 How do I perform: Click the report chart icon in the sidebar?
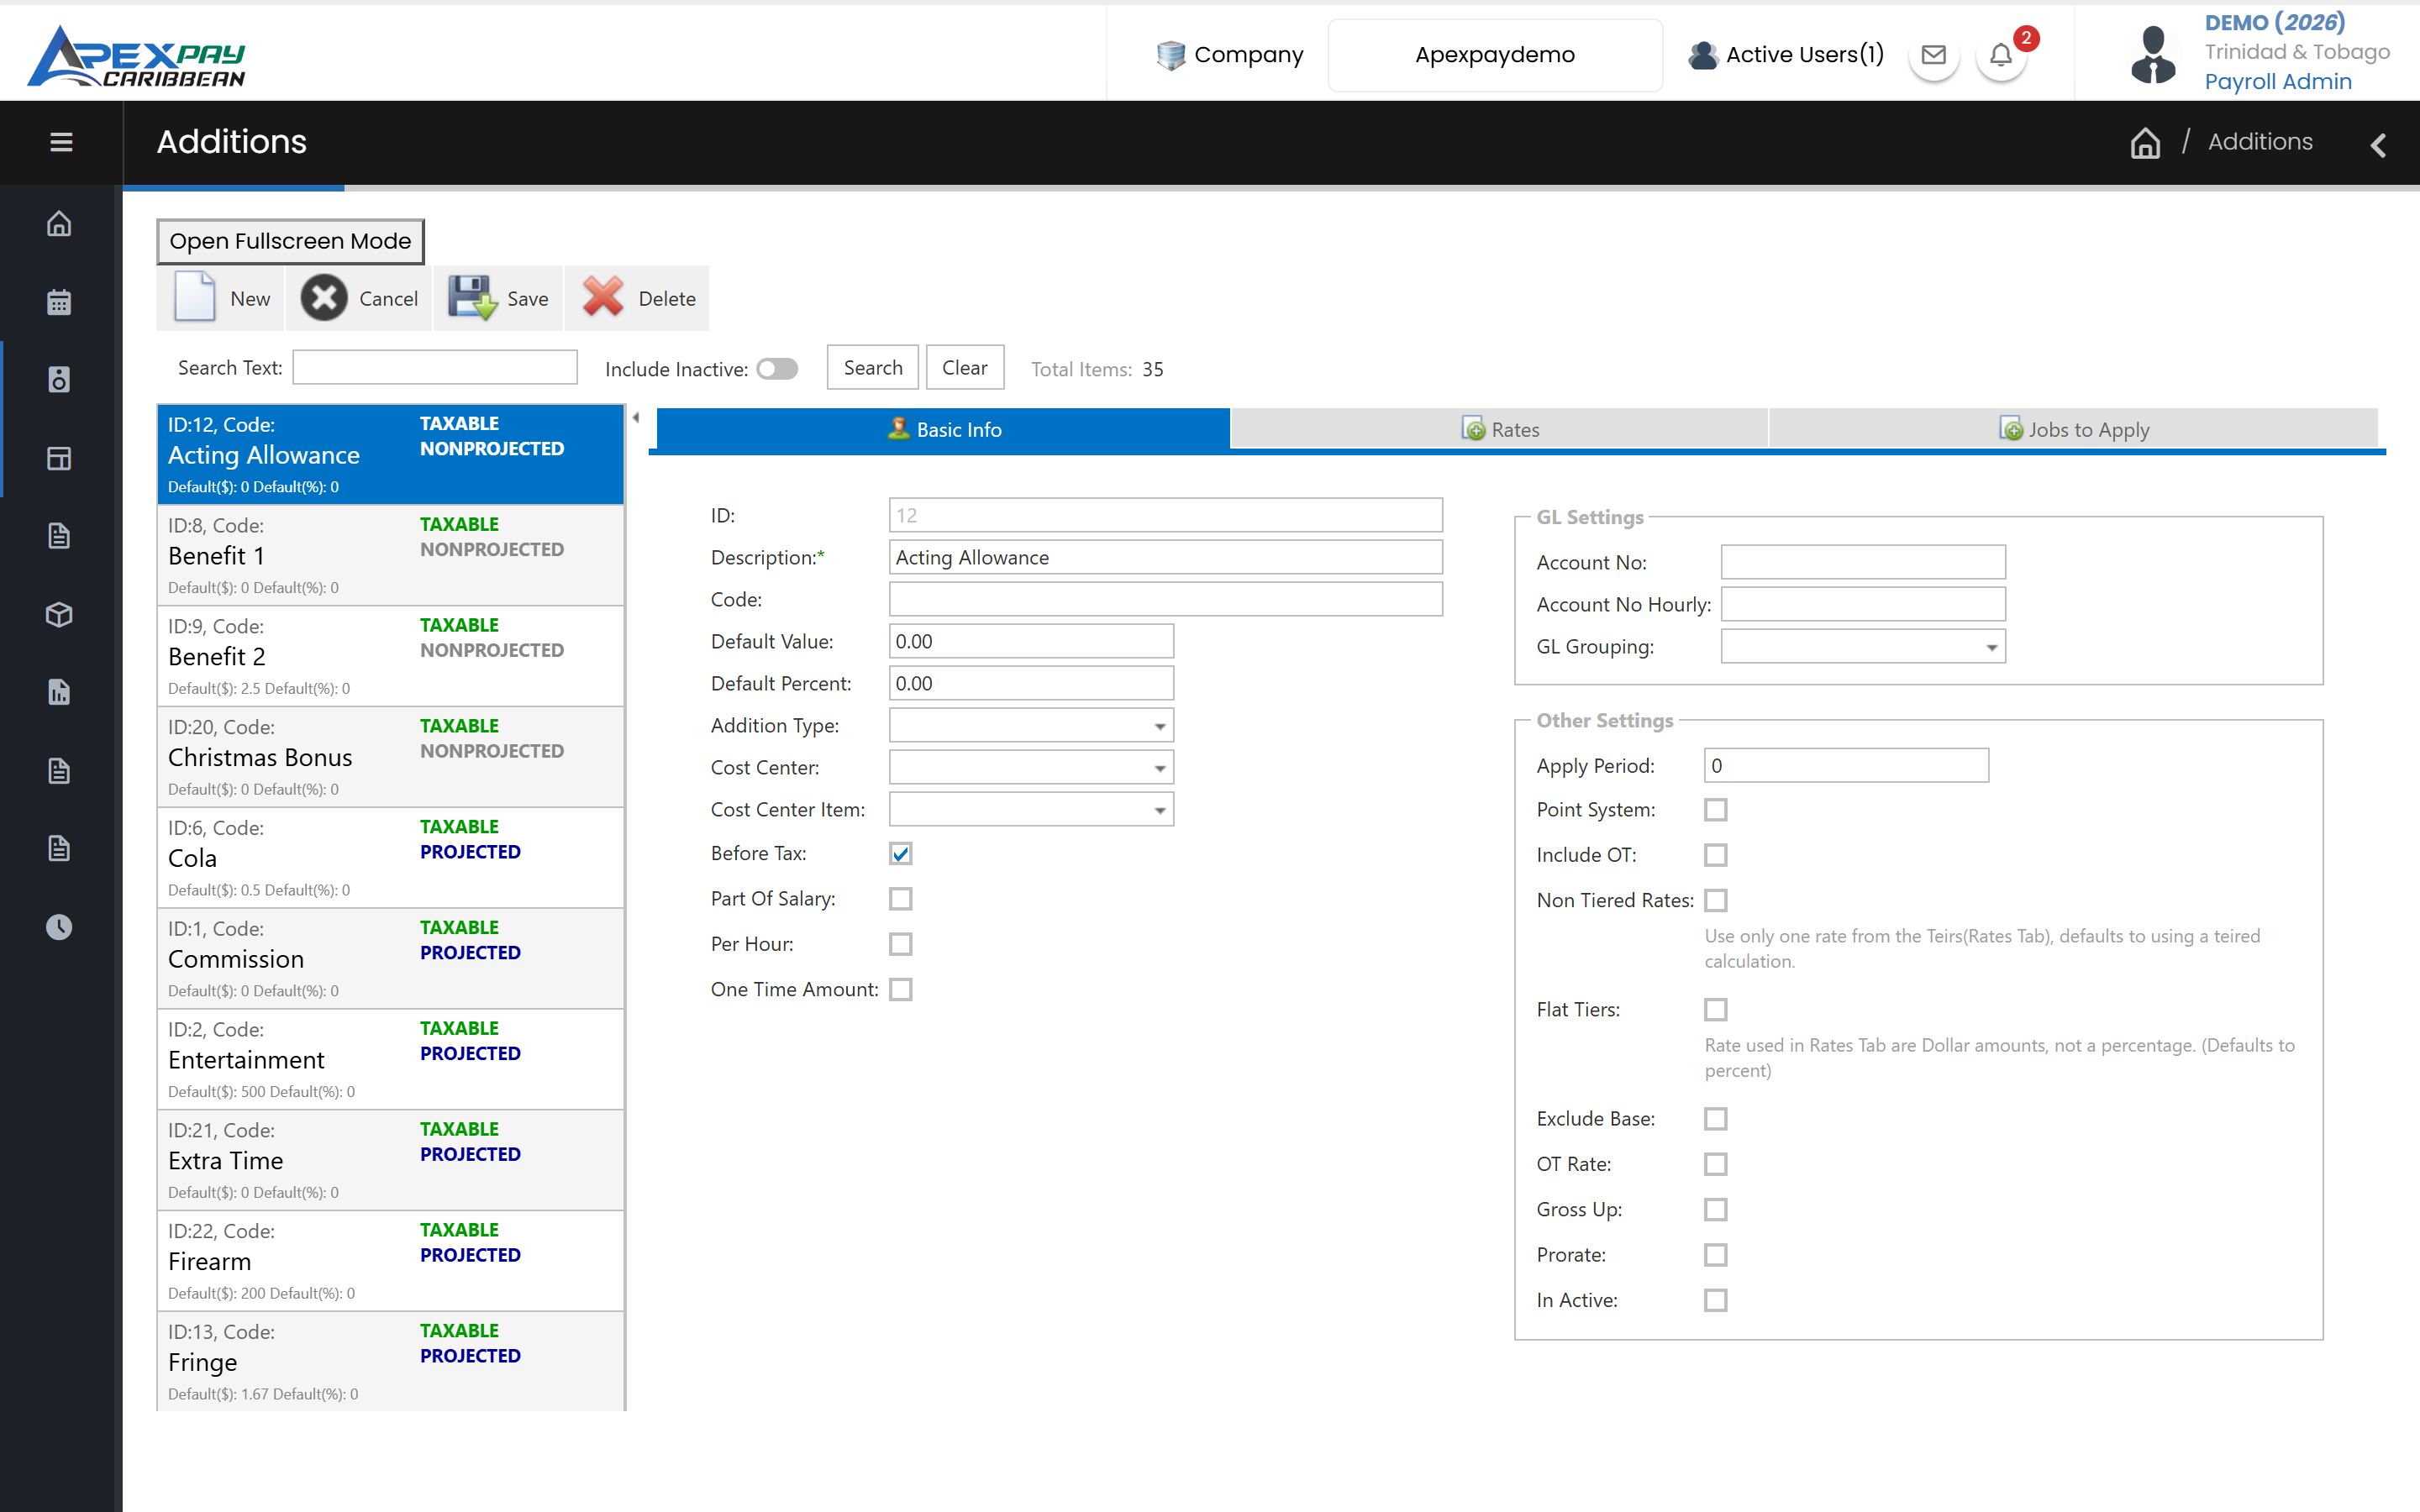point(59,692)
